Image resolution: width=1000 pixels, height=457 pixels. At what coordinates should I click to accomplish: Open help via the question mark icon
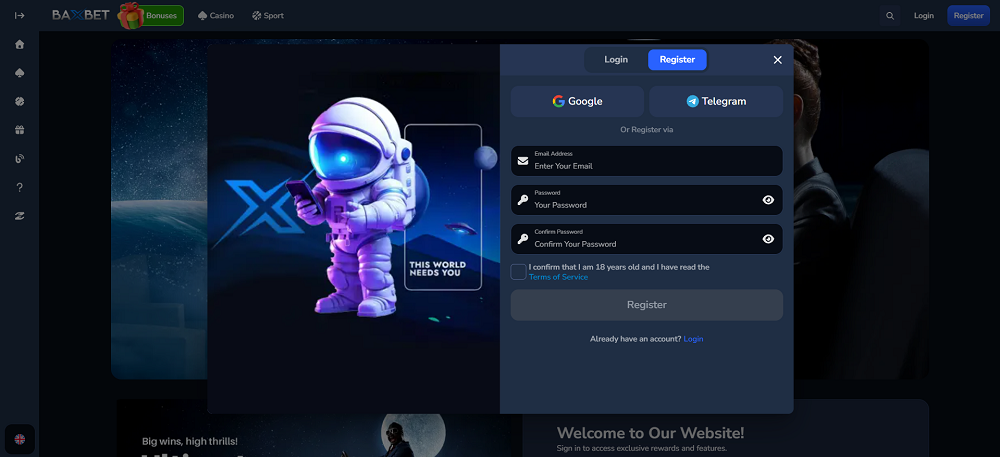click(x=19, y=187)
